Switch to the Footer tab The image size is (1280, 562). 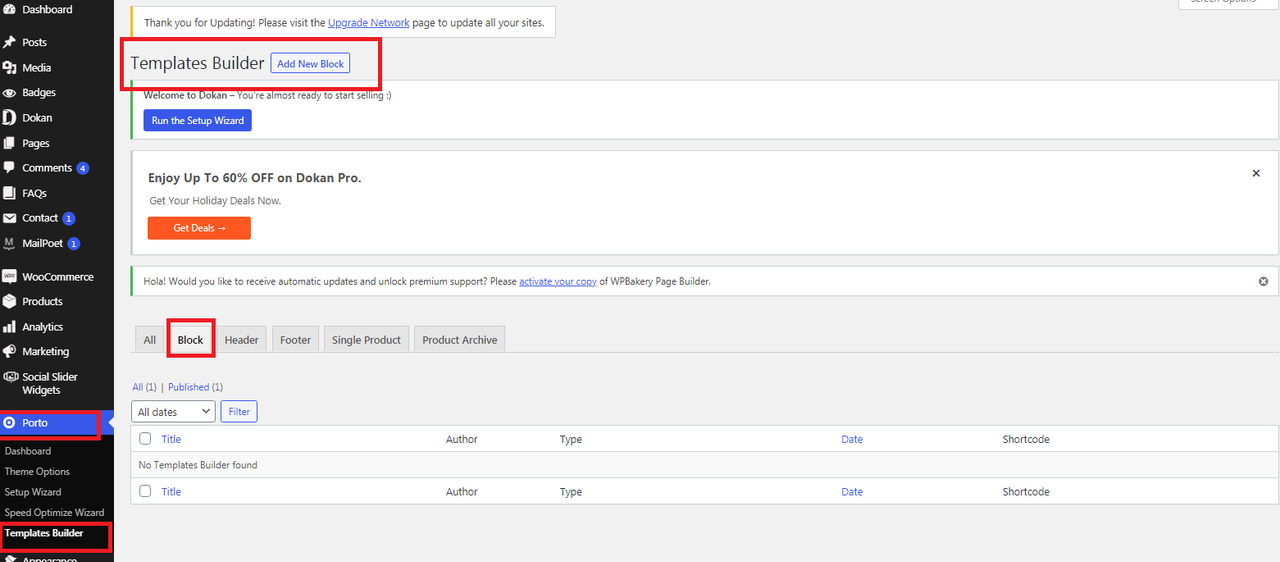point(295,340)
